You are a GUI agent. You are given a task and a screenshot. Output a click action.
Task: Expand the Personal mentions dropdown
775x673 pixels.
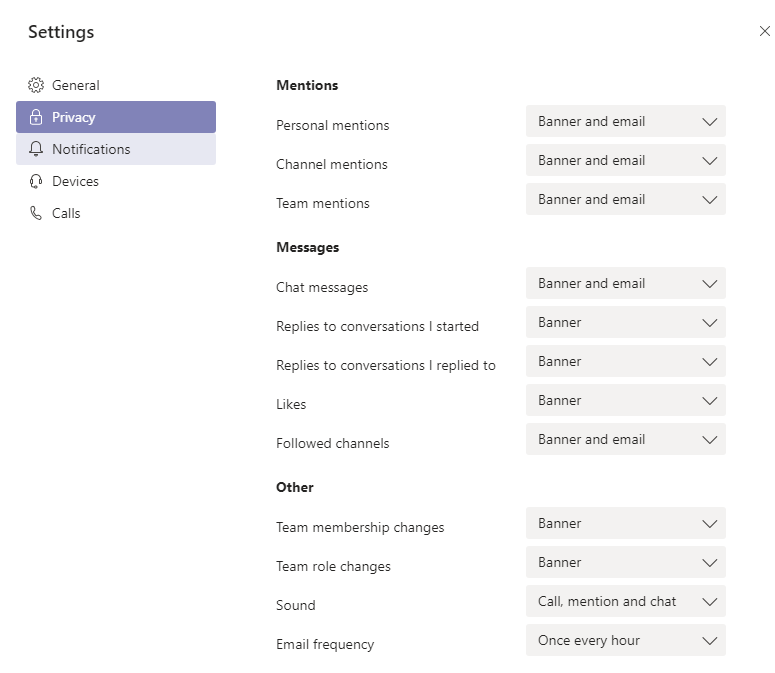point(626,121)
